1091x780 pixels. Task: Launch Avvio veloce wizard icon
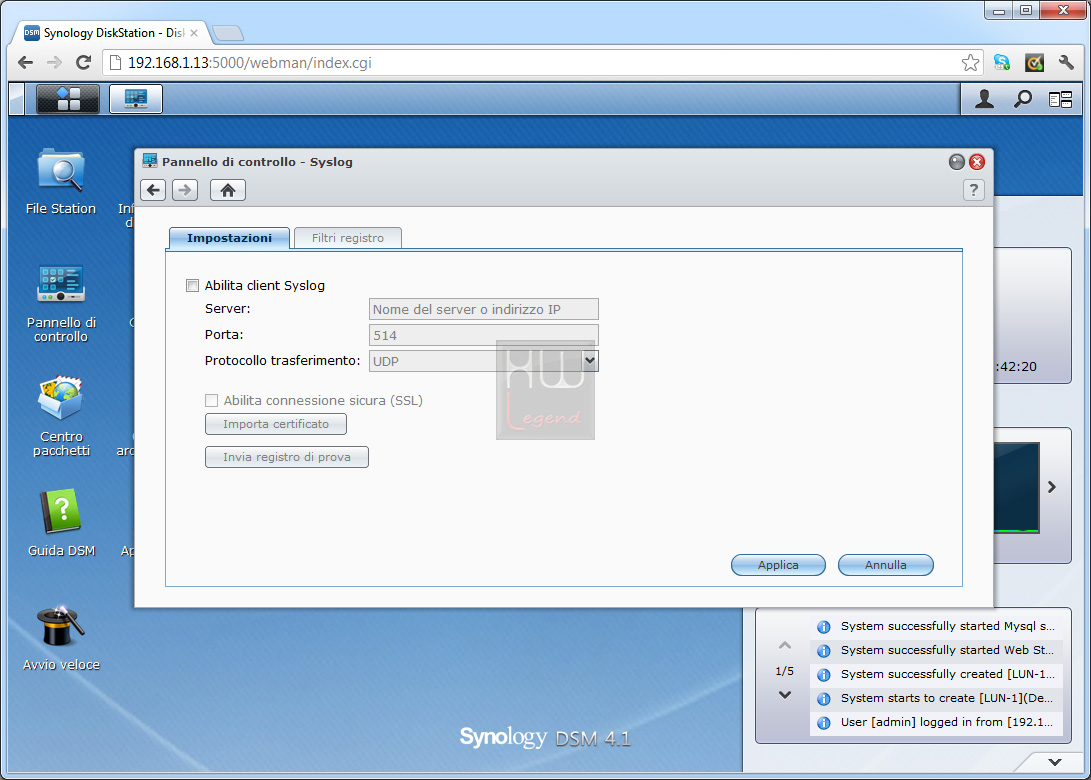point(61,637)
